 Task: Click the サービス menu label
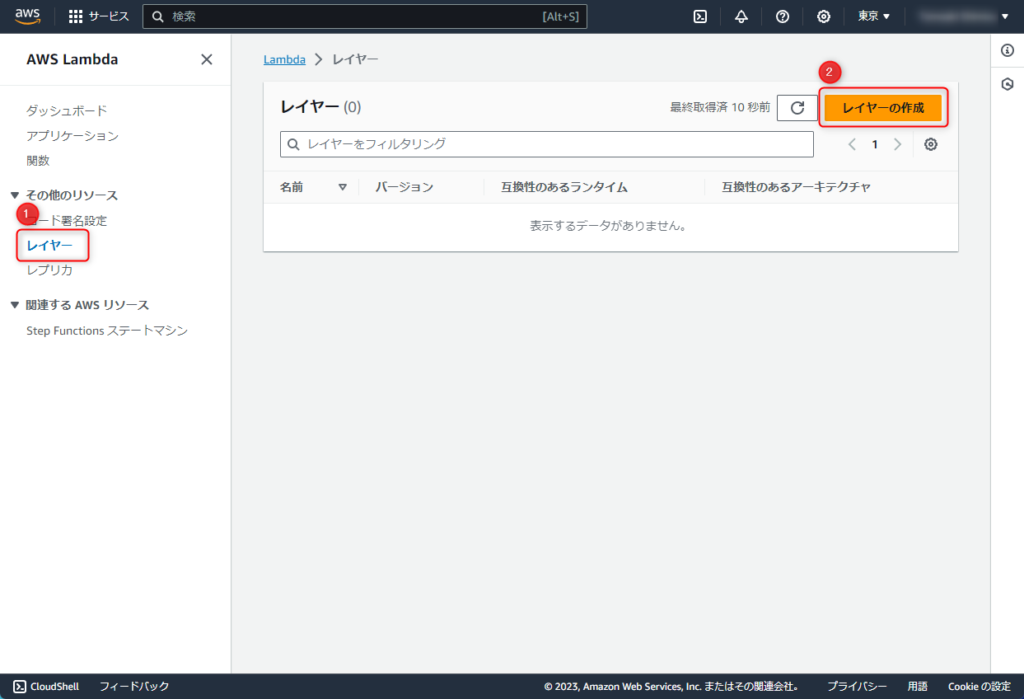pos(109,16)
